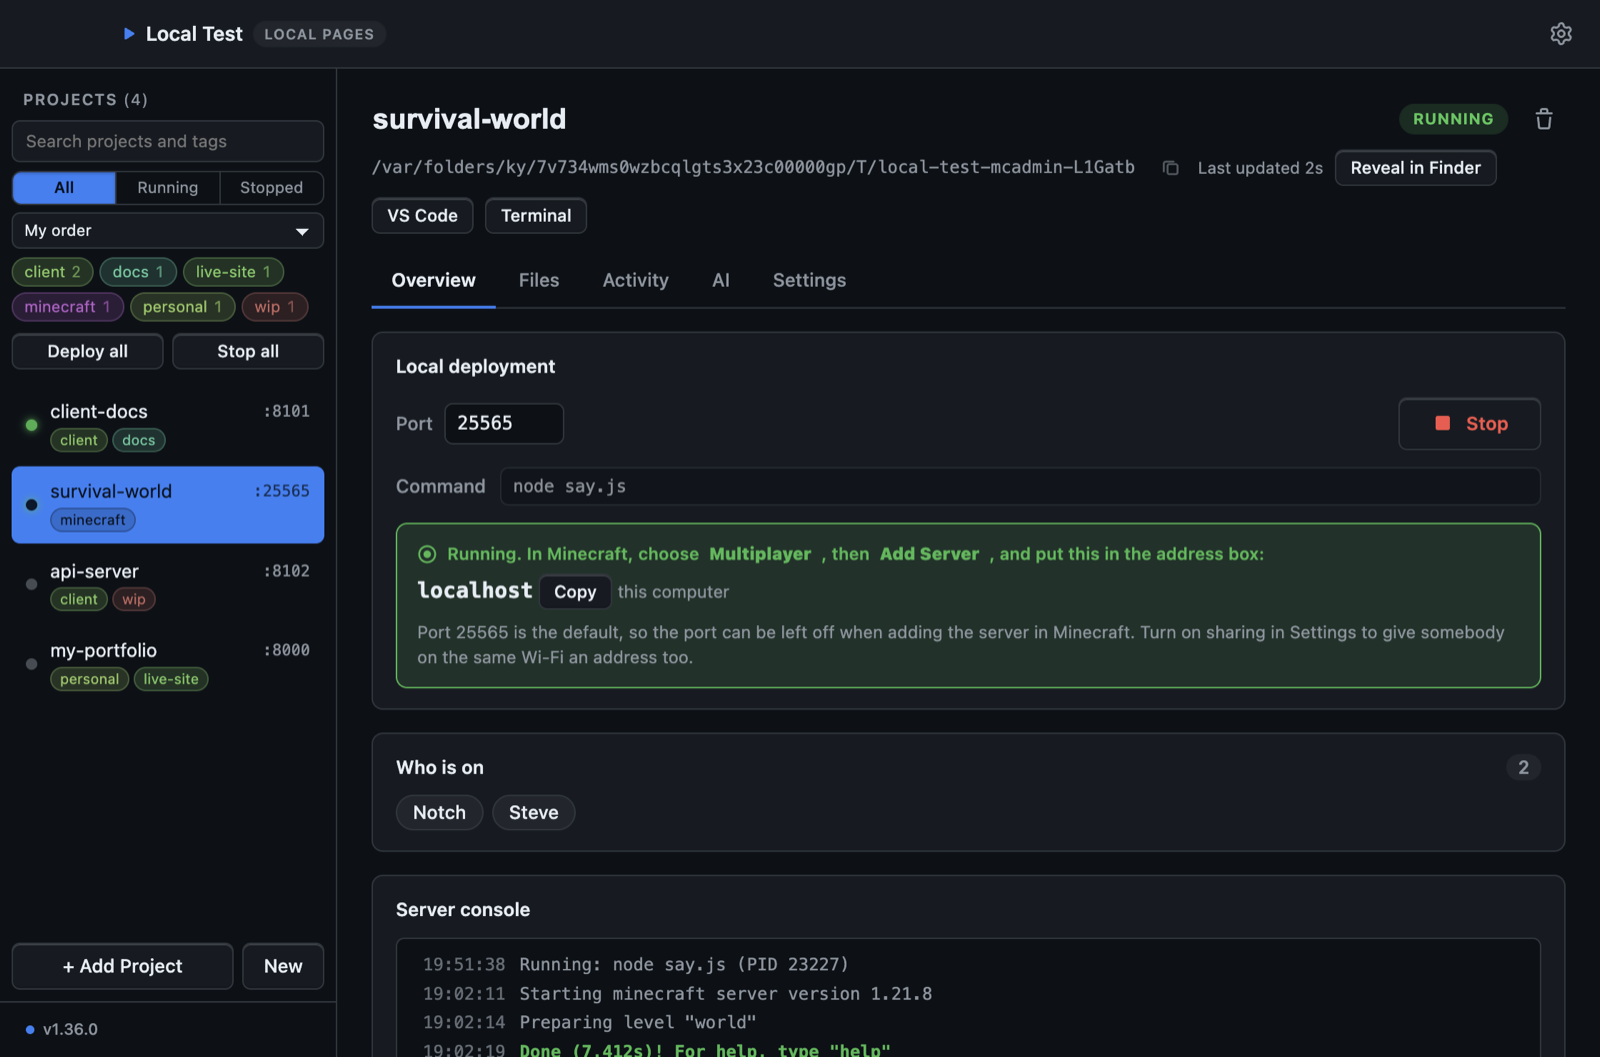Open the My order sort dropdown
Image resolution: width=1600 pixels, height=1057 pixels.
[167, 231]
